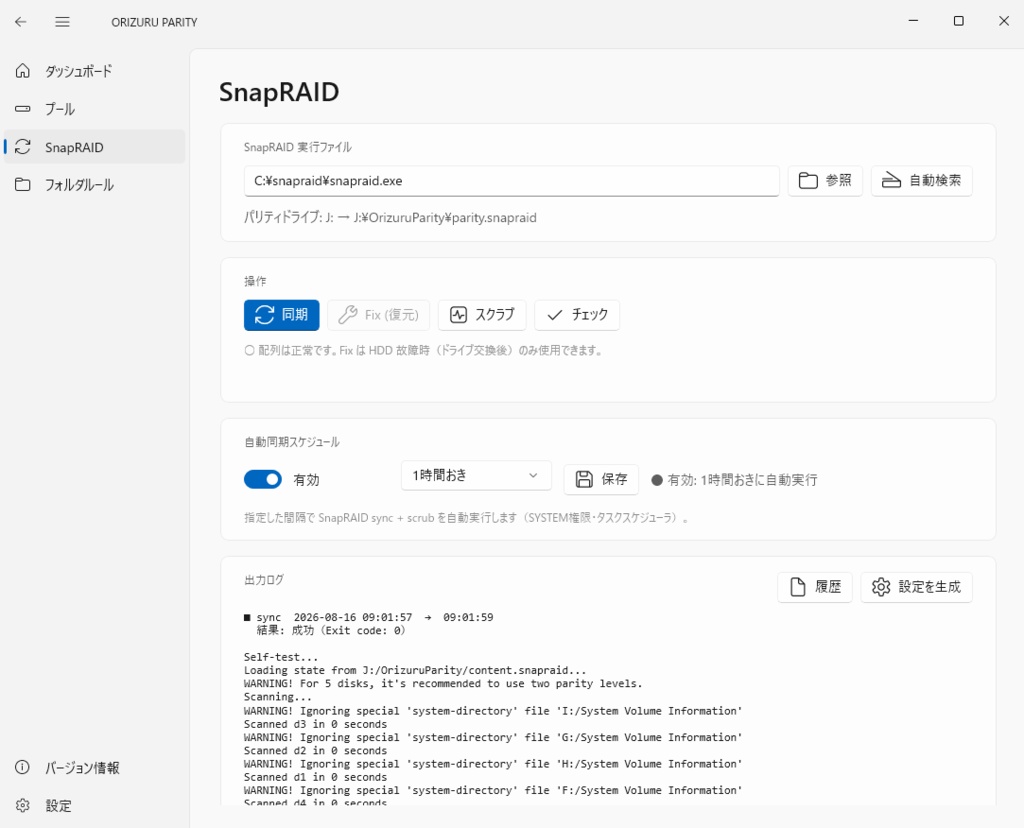Click the document icon on 履歴
The width and height of the screenshot is (1024, 828).
[x=797, y=587]
